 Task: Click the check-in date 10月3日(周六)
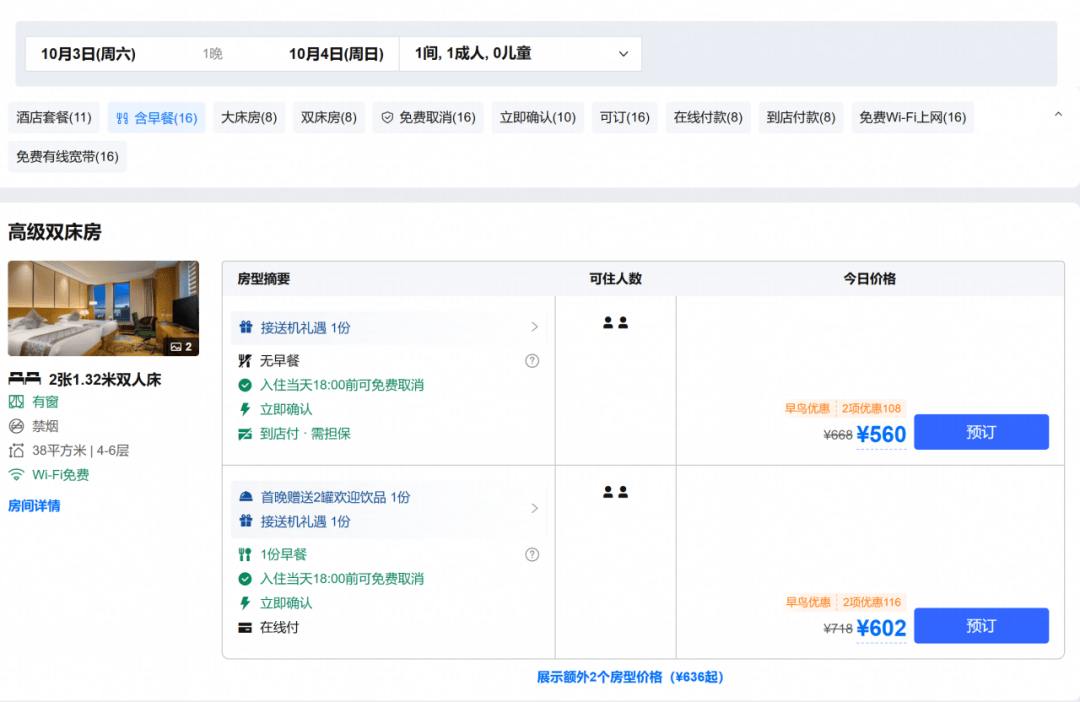88,54
